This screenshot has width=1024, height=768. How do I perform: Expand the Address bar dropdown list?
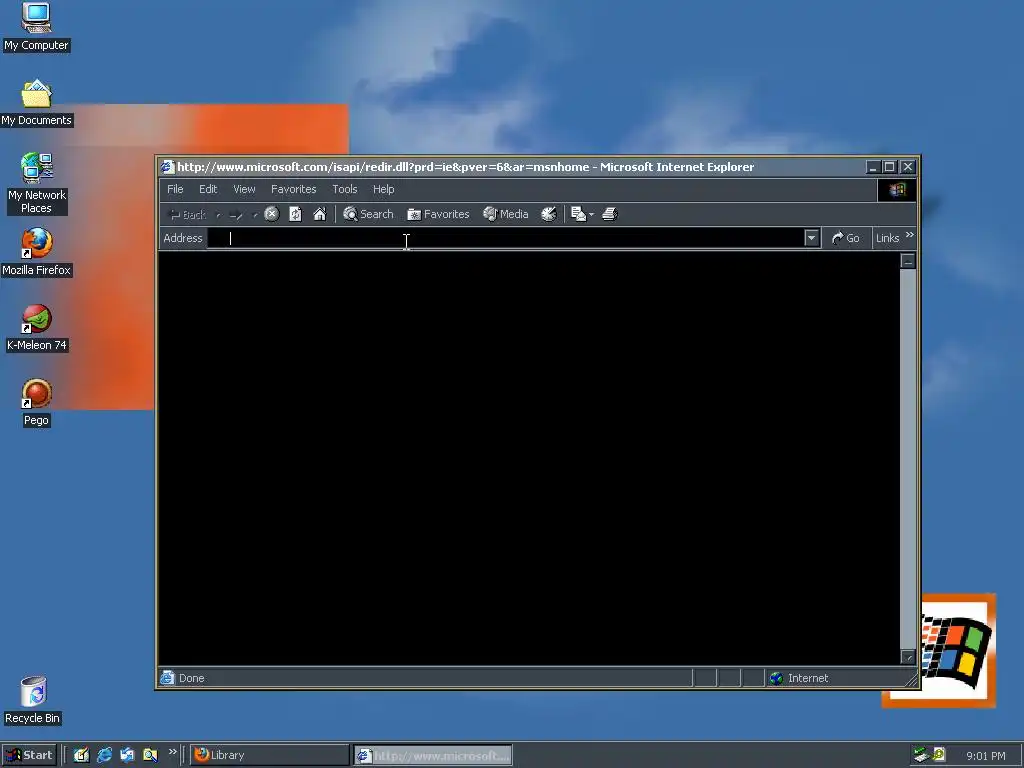point(812,238)
